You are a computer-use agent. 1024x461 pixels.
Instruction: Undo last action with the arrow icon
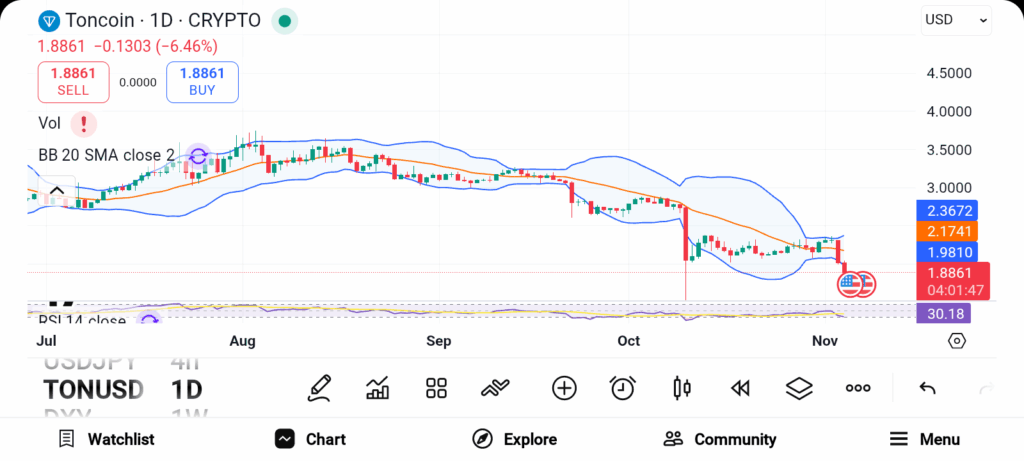pyautogui.click(x=927, y=388)
